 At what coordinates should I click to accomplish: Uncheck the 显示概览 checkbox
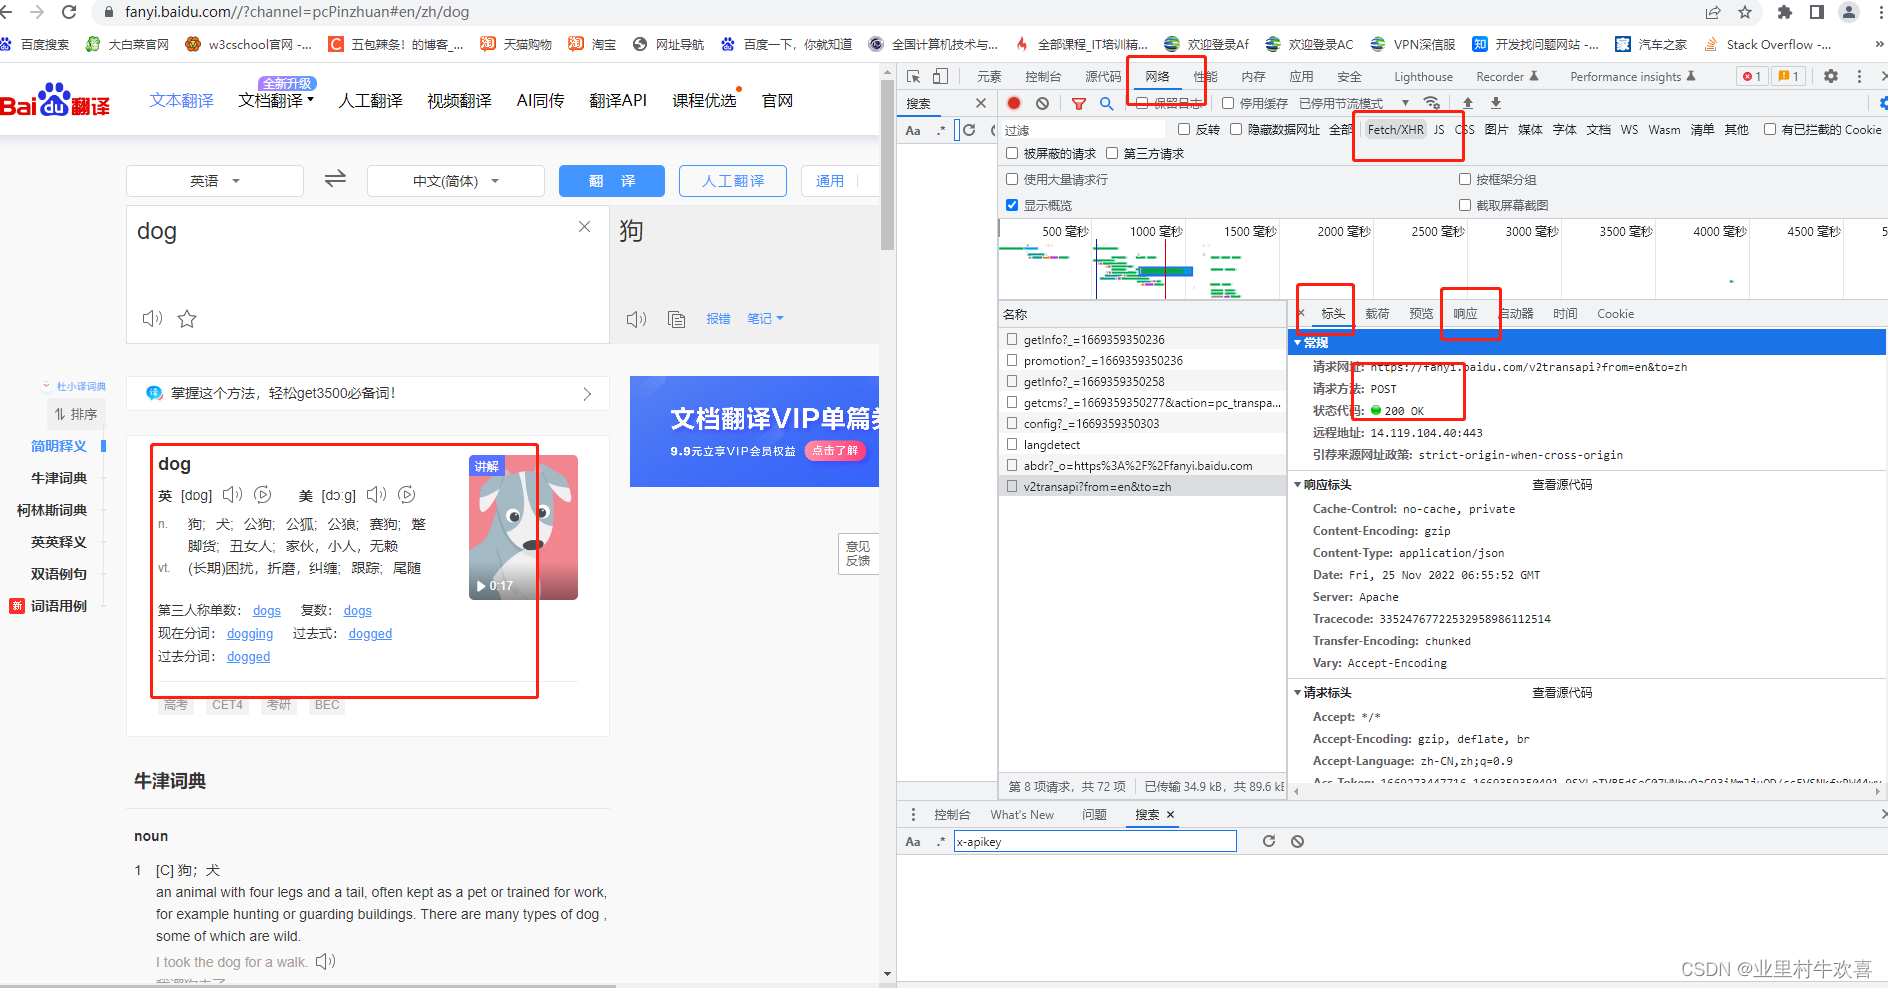(x=1012, y=205)
